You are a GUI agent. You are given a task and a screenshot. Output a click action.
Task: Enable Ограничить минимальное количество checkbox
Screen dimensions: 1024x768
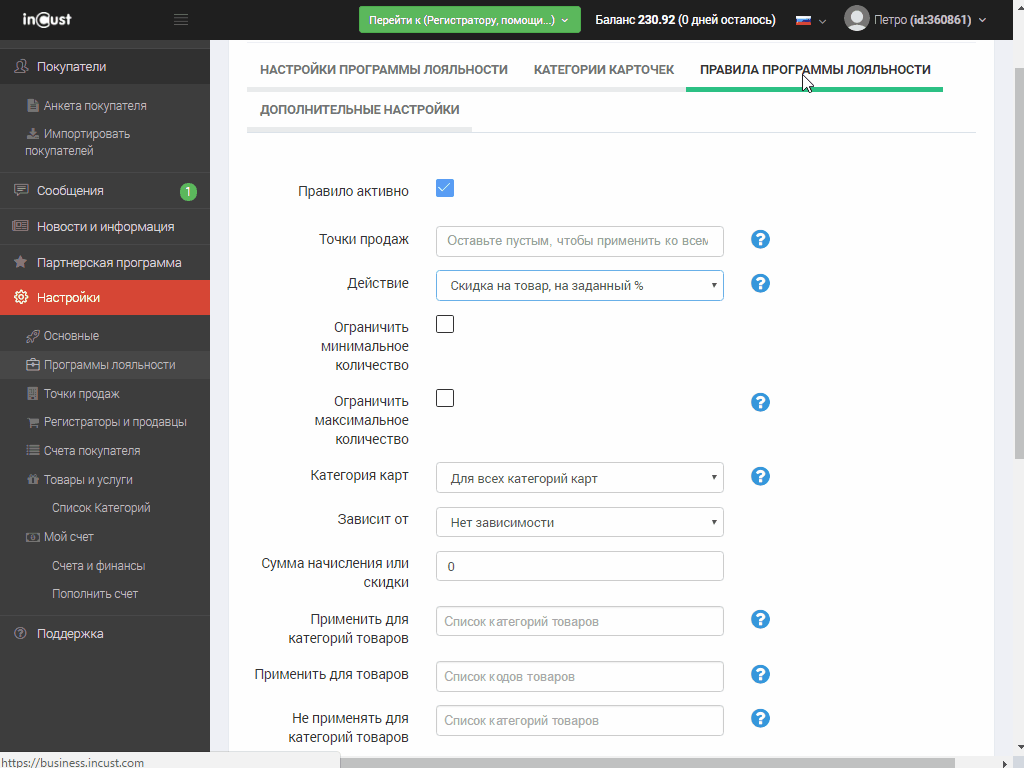(x=445, y=324)
